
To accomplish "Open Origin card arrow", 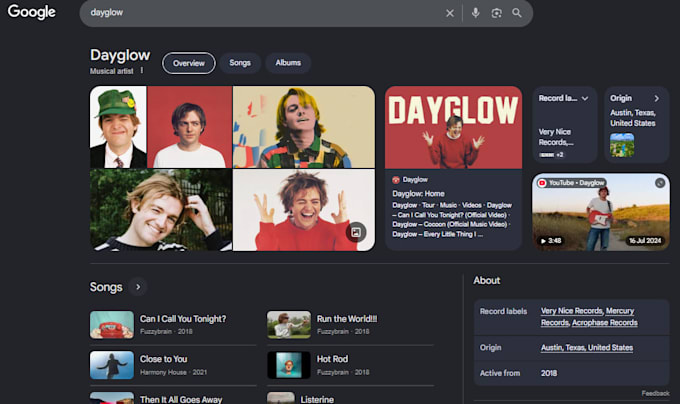I will (657, 98).
